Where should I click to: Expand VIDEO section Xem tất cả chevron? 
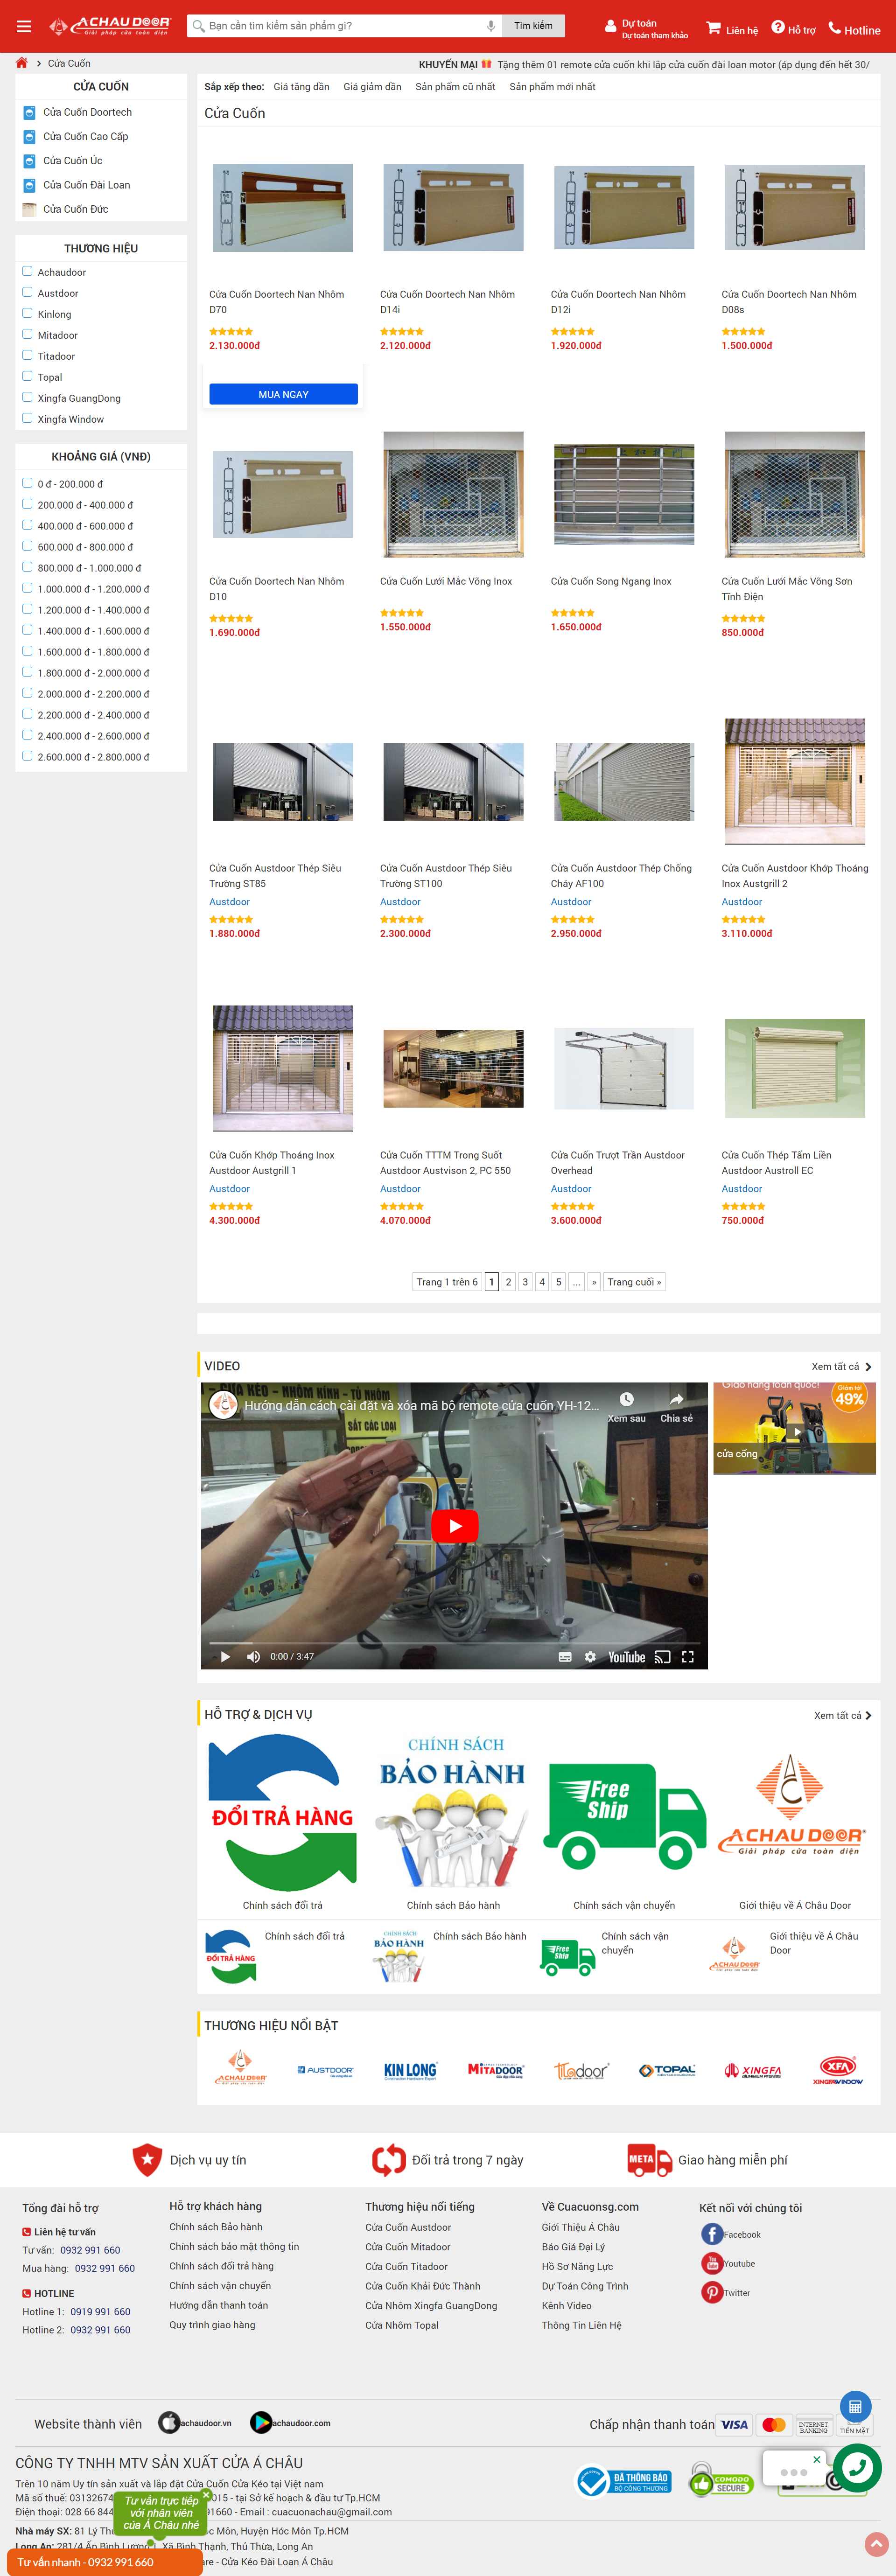pyautogui.click(x=868, y=1366)
